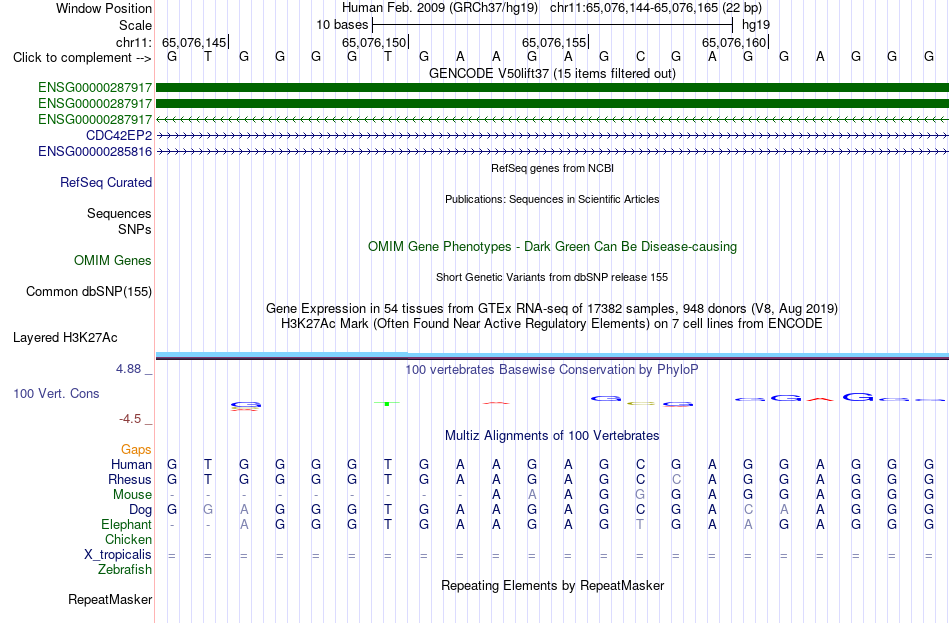Click the chr11: ruler label
Viewport: 950px width, 623px height.
(134, 42)
